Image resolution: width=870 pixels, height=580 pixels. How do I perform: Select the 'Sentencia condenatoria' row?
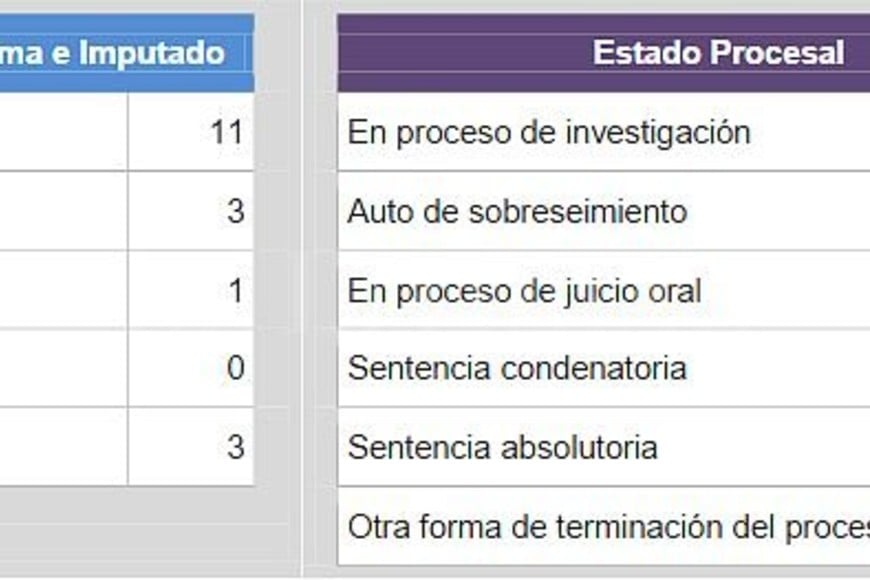point(517,368)
